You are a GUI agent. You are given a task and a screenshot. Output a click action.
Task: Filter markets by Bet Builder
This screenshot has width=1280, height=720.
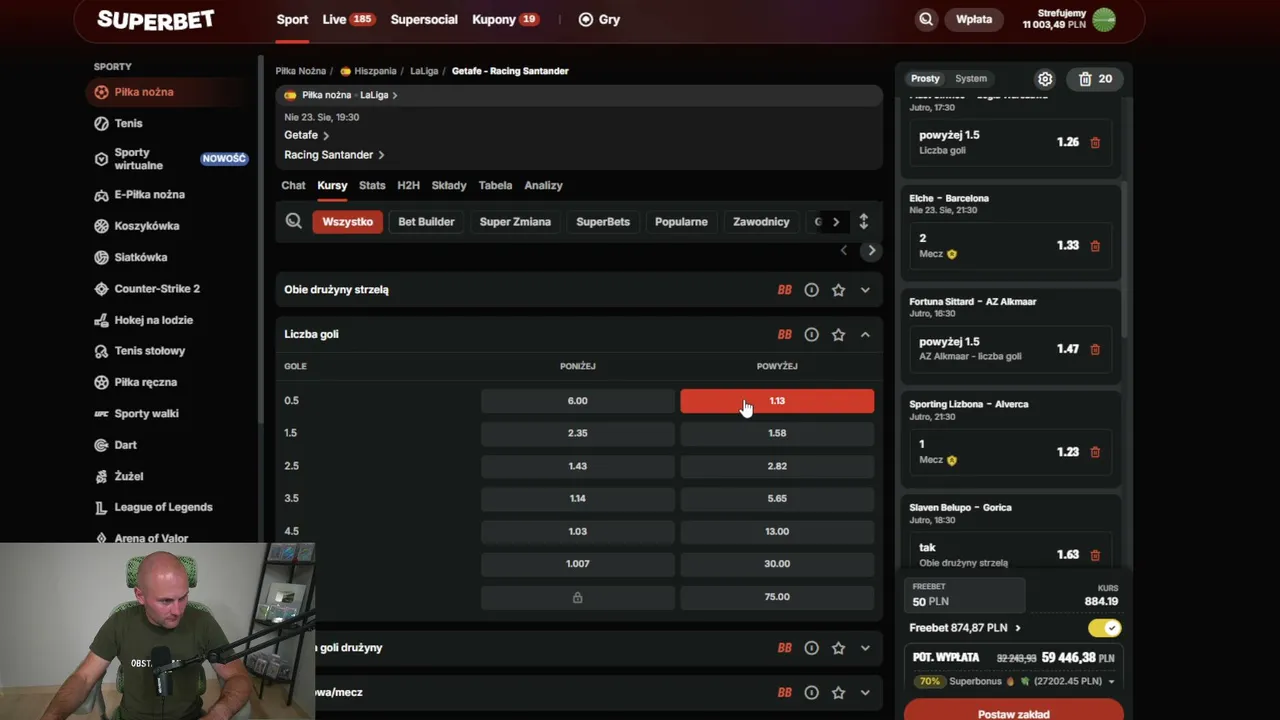[x=426, y=222]
